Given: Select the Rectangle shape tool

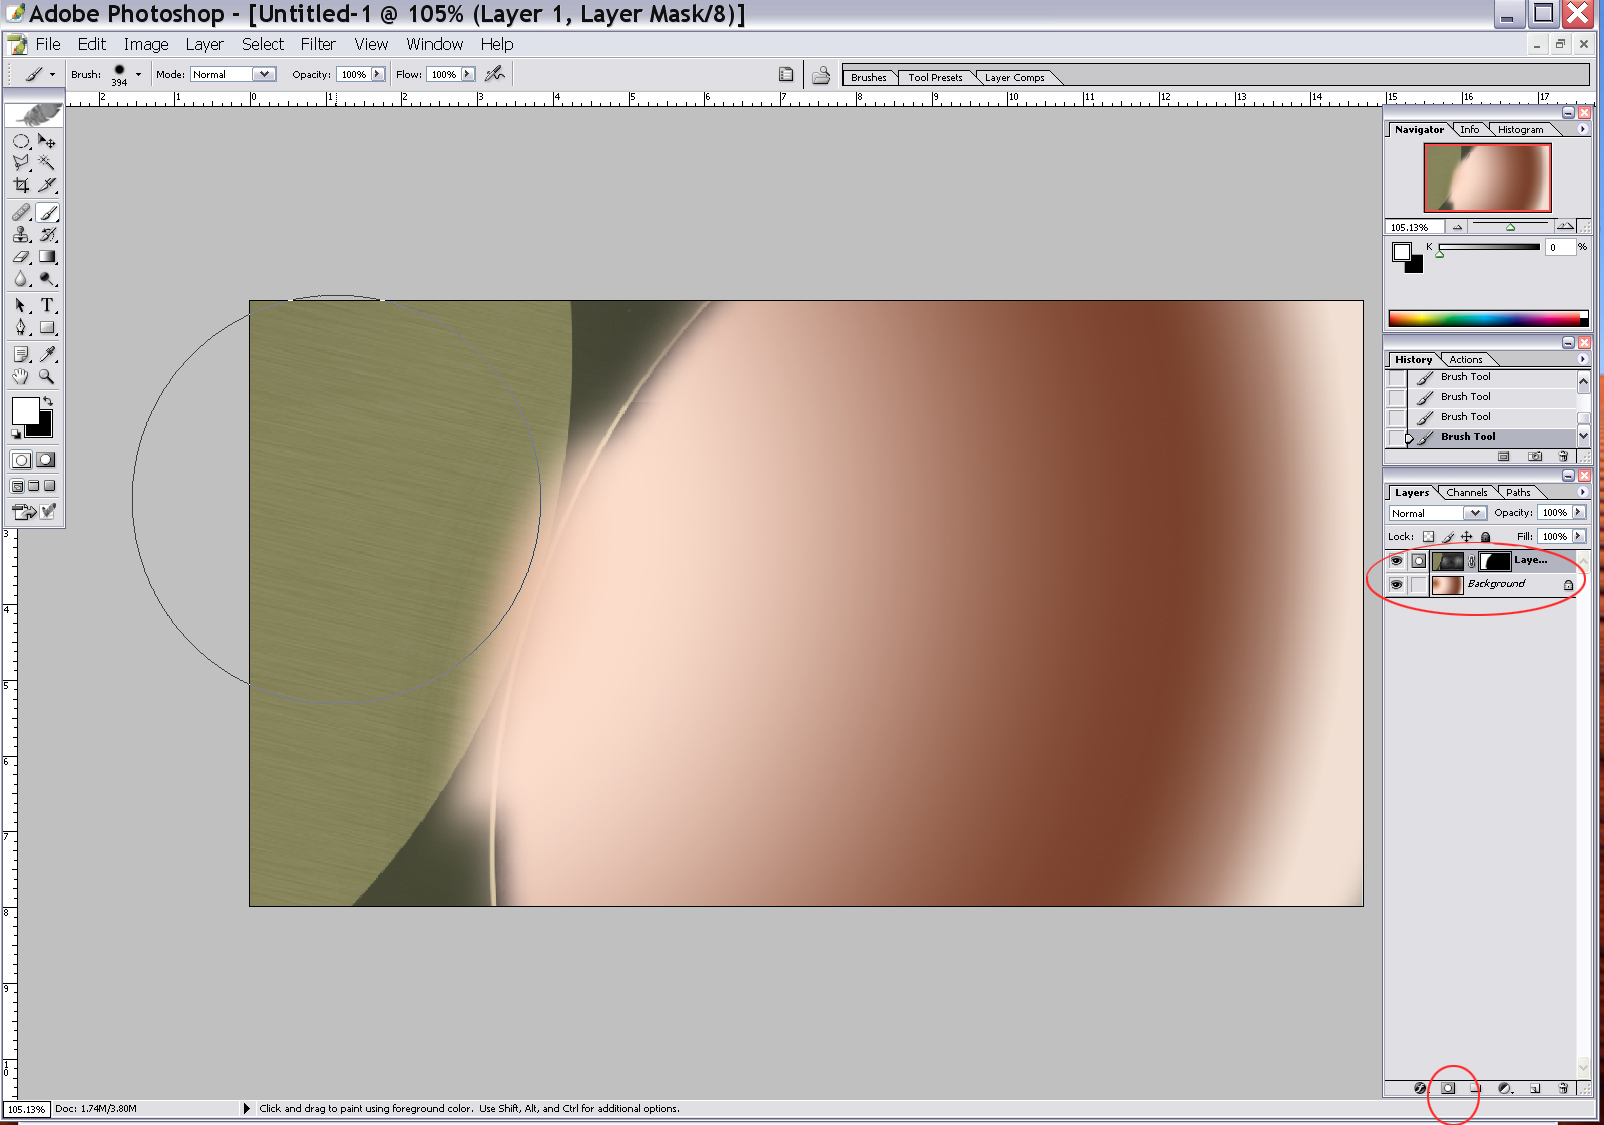Looking at the screenshot, I should [47, 328].
